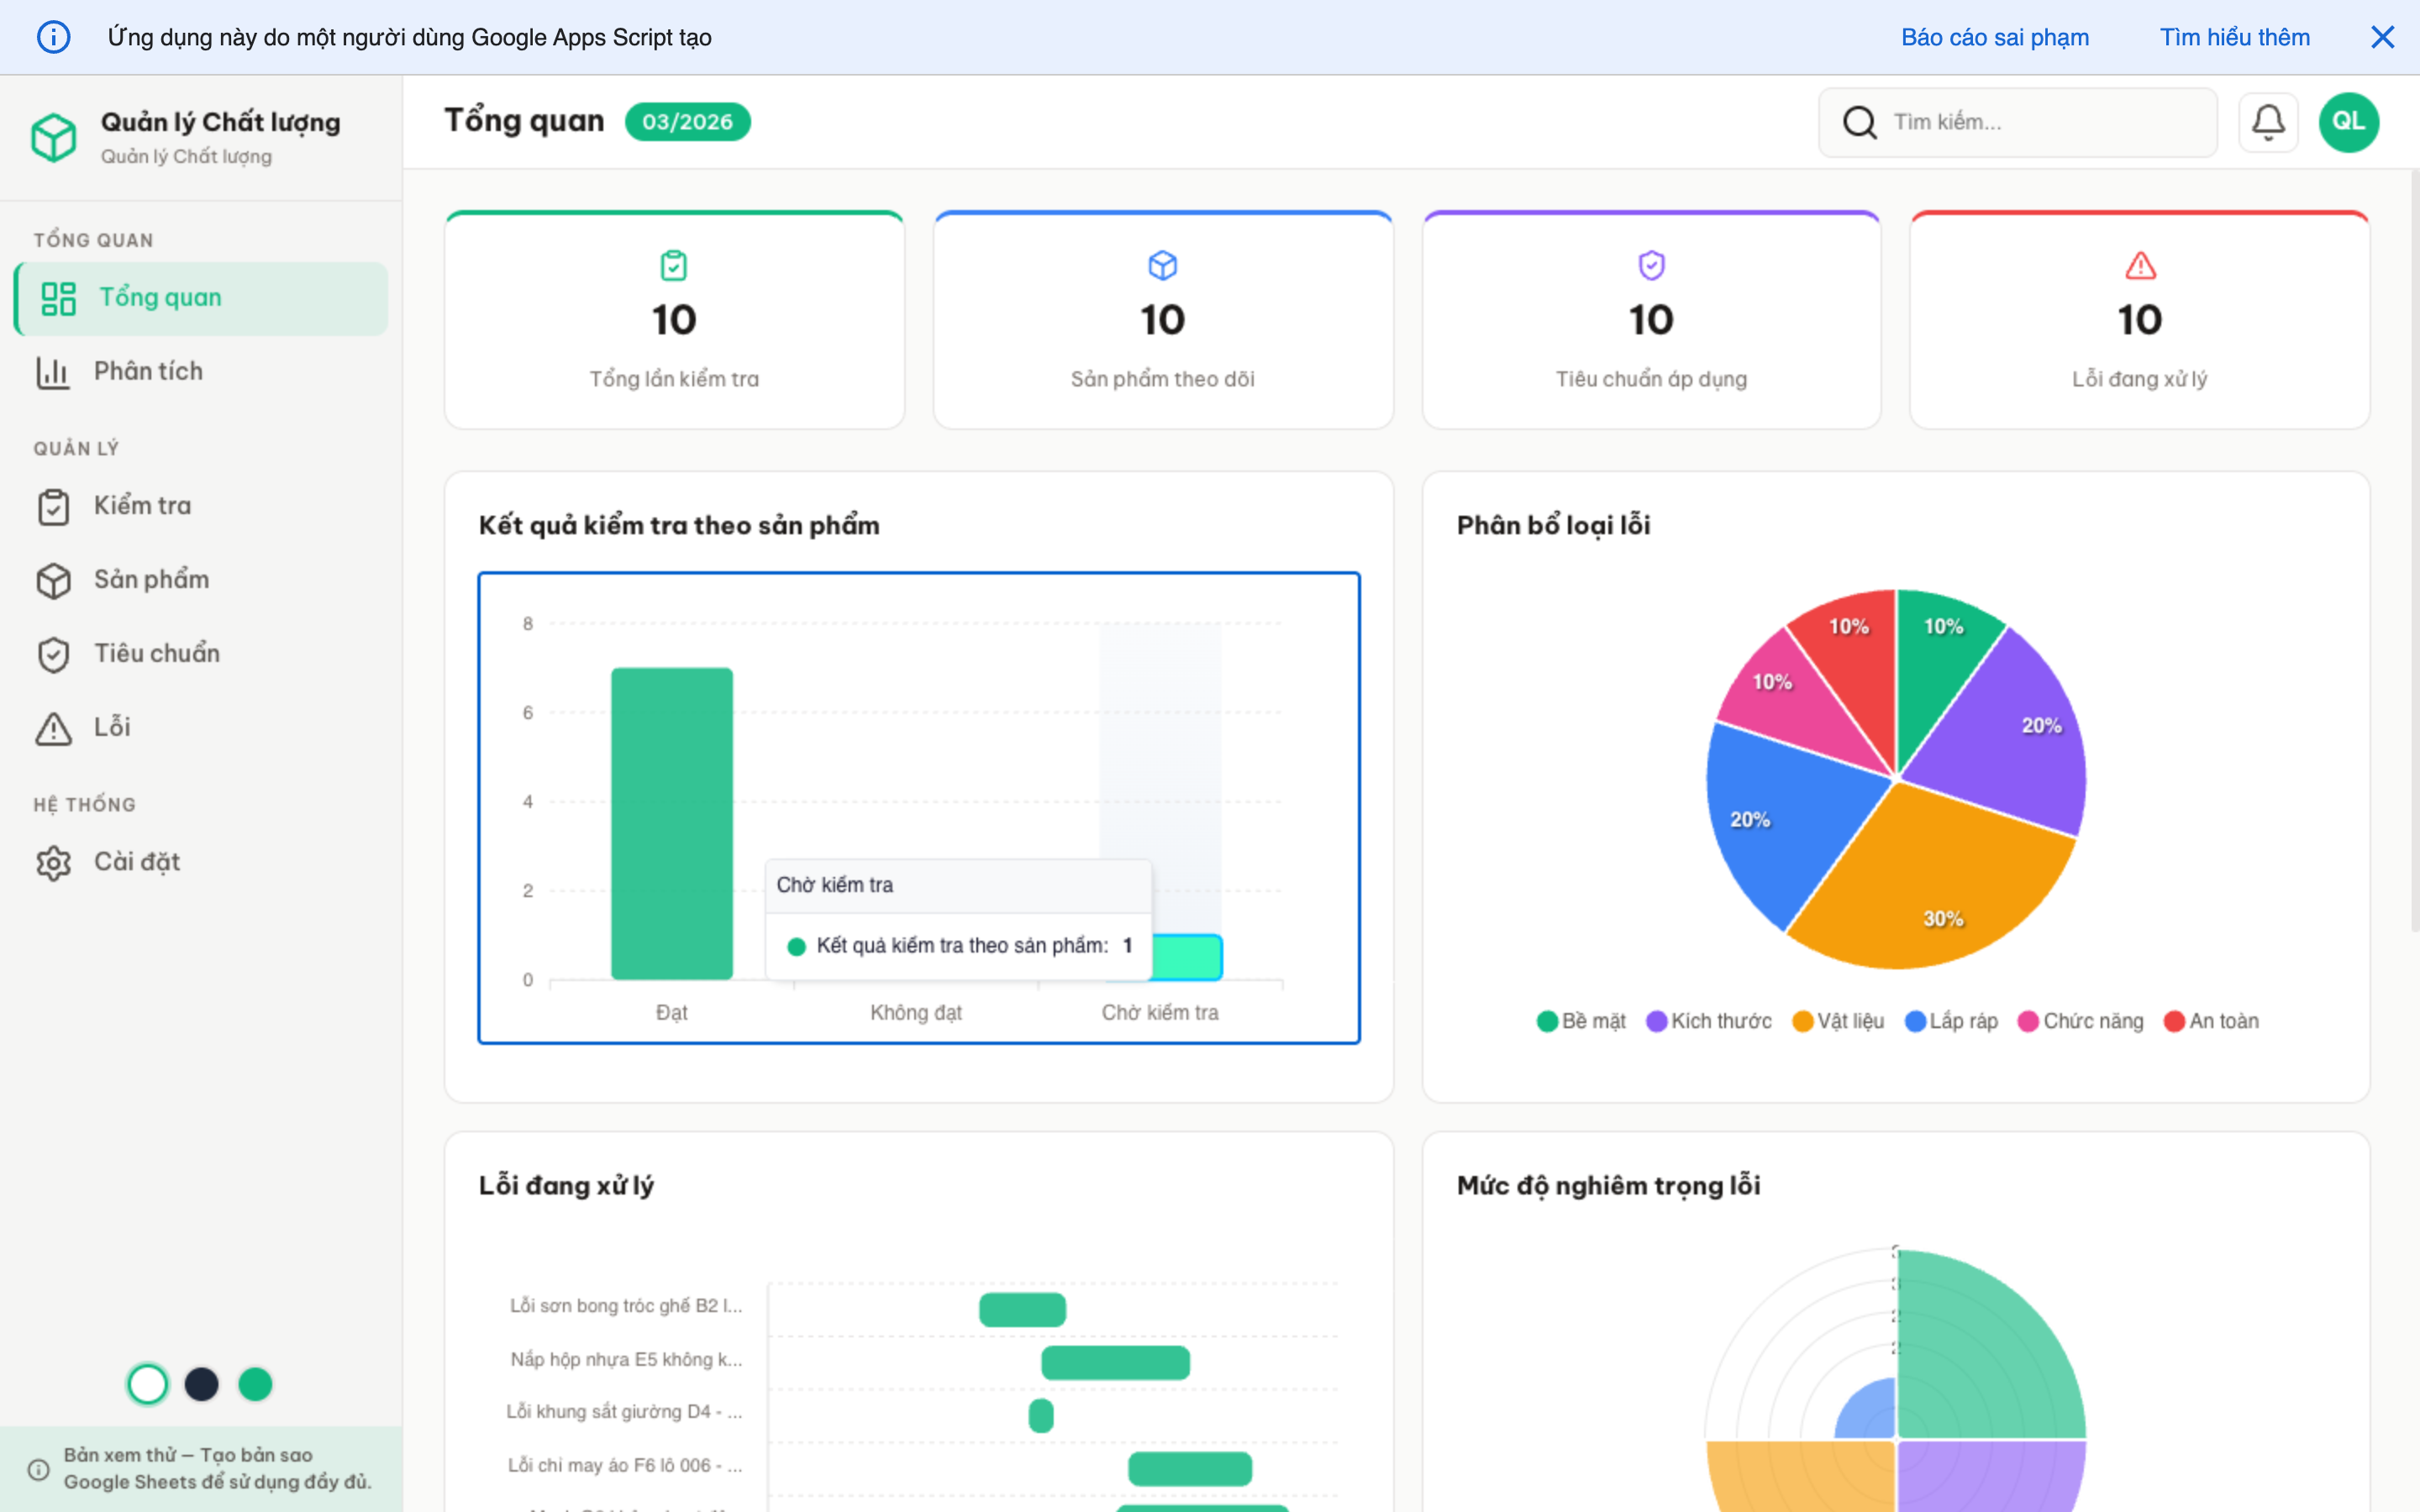Image resolution: width=2420 pixels, height=1512 pixels.
Task: Switch to the Tổng quan section
Action: pyautogui.click(x=160, y=297)
